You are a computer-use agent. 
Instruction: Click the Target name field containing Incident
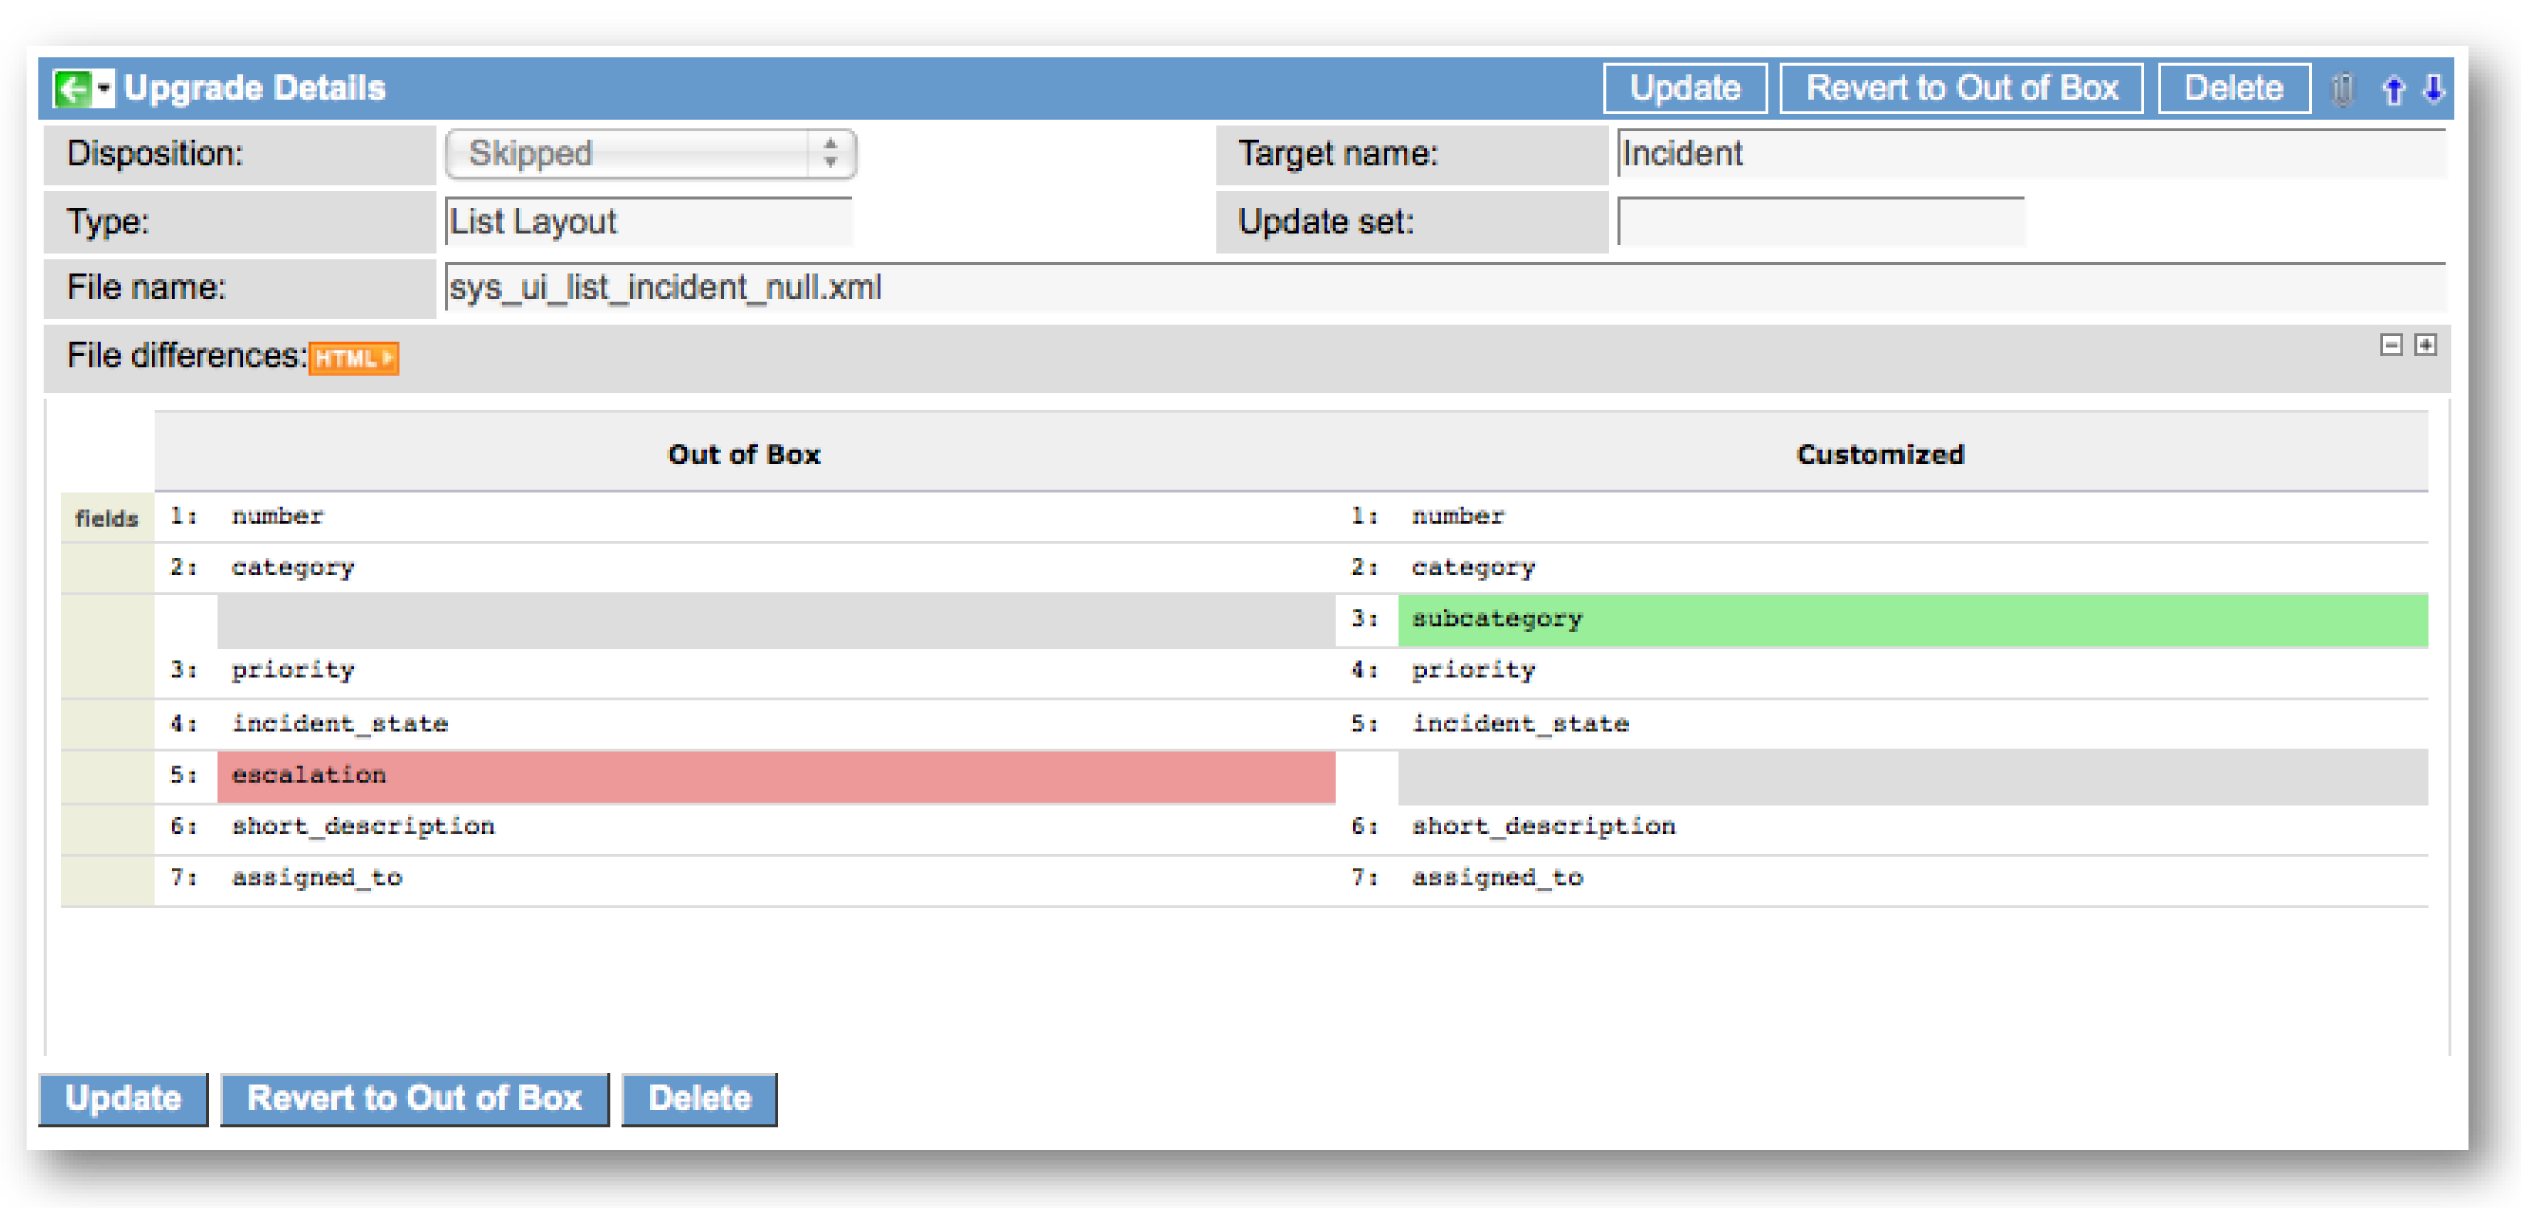pos(2030,154)
